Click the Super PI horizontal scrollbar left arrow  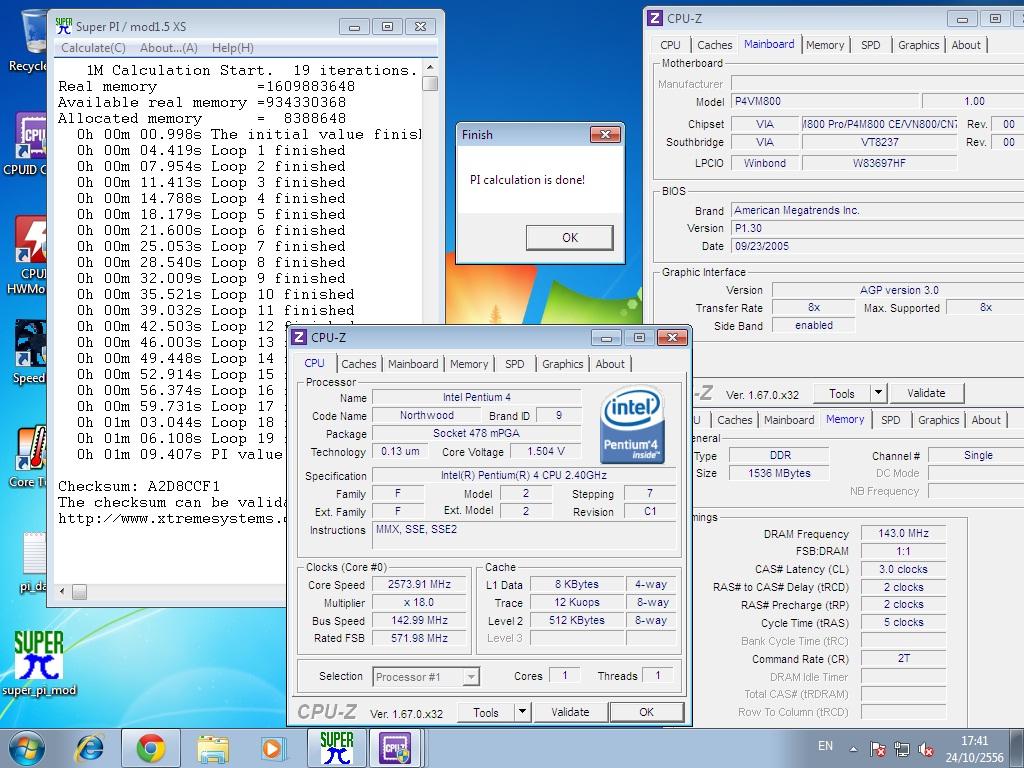point(62,592)
